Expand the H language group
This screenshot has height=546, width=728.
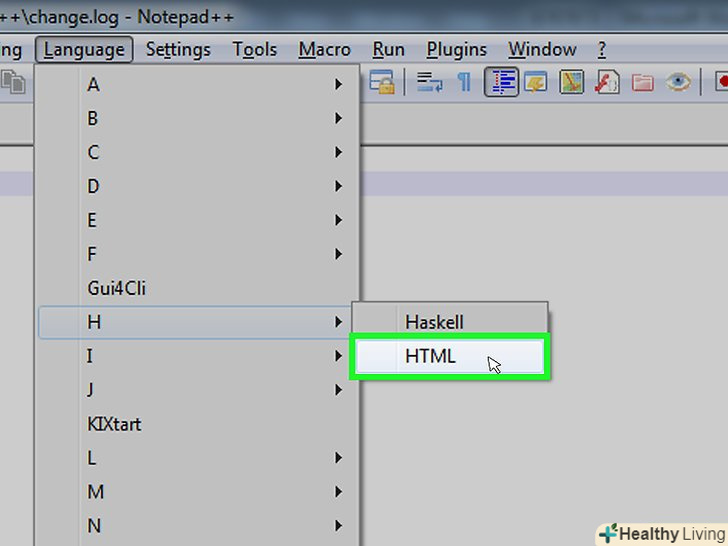click(x=197, y=322)
